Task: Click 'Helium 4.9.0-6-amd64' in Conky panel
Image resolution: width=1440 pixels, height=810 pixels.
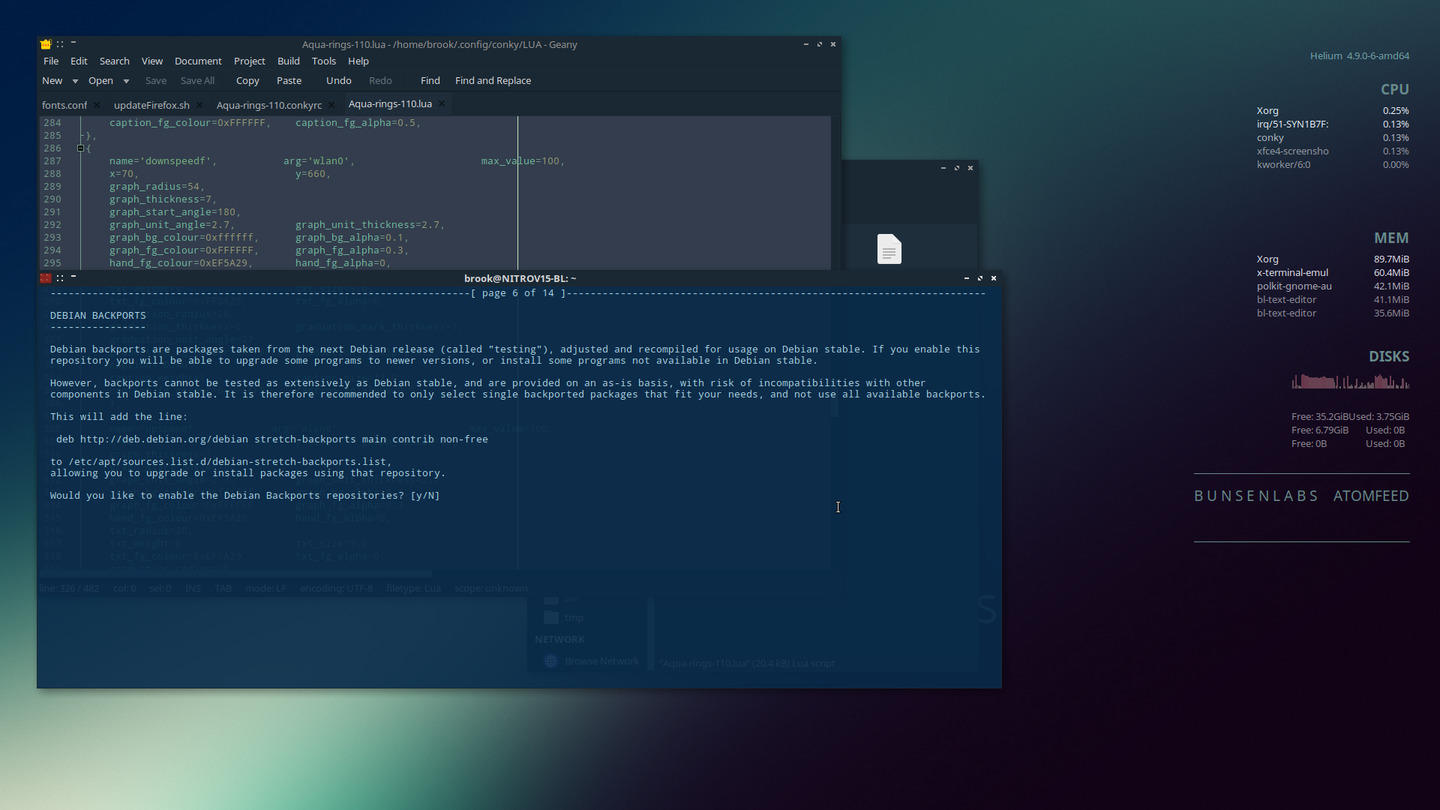Action: point(1360,56)
